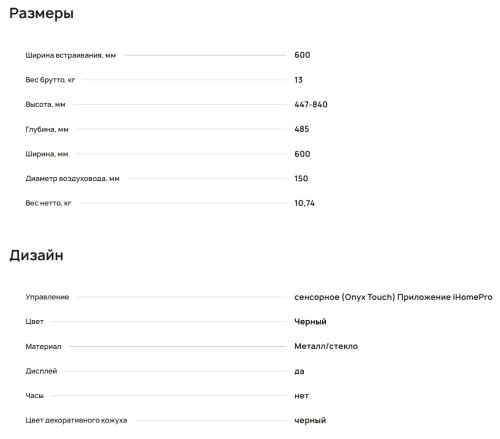Viewport: 500px width, 439px height.
Task: Click the Управление label
Action: pyautogui.click(x=47, y=297)
